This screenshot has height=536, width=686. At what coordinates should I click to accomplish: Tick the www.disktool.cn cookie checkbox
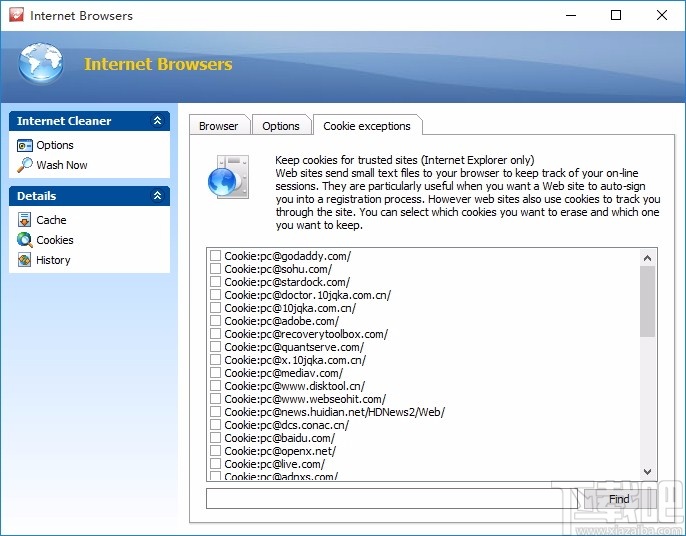(x=215, y=385)
